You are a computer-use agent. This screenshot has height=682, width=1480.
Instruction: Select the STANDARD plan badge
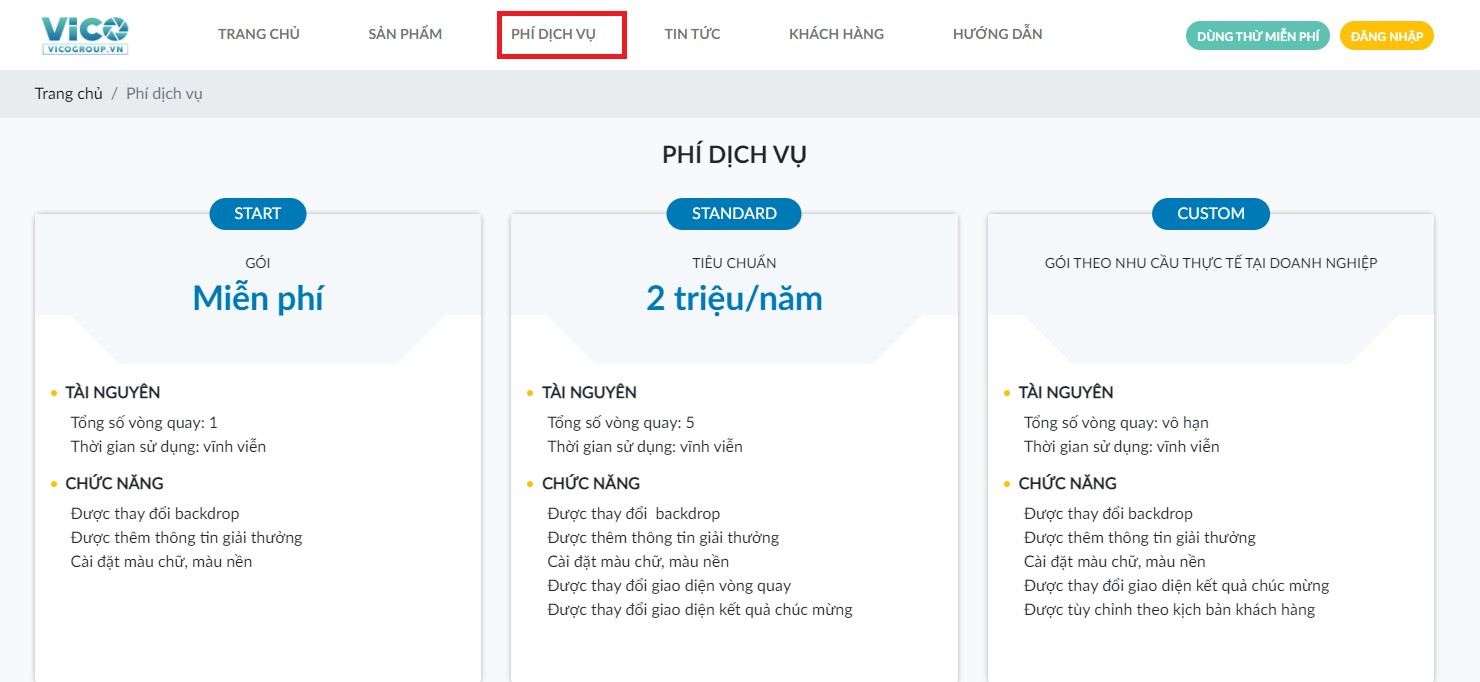(734, 214)
